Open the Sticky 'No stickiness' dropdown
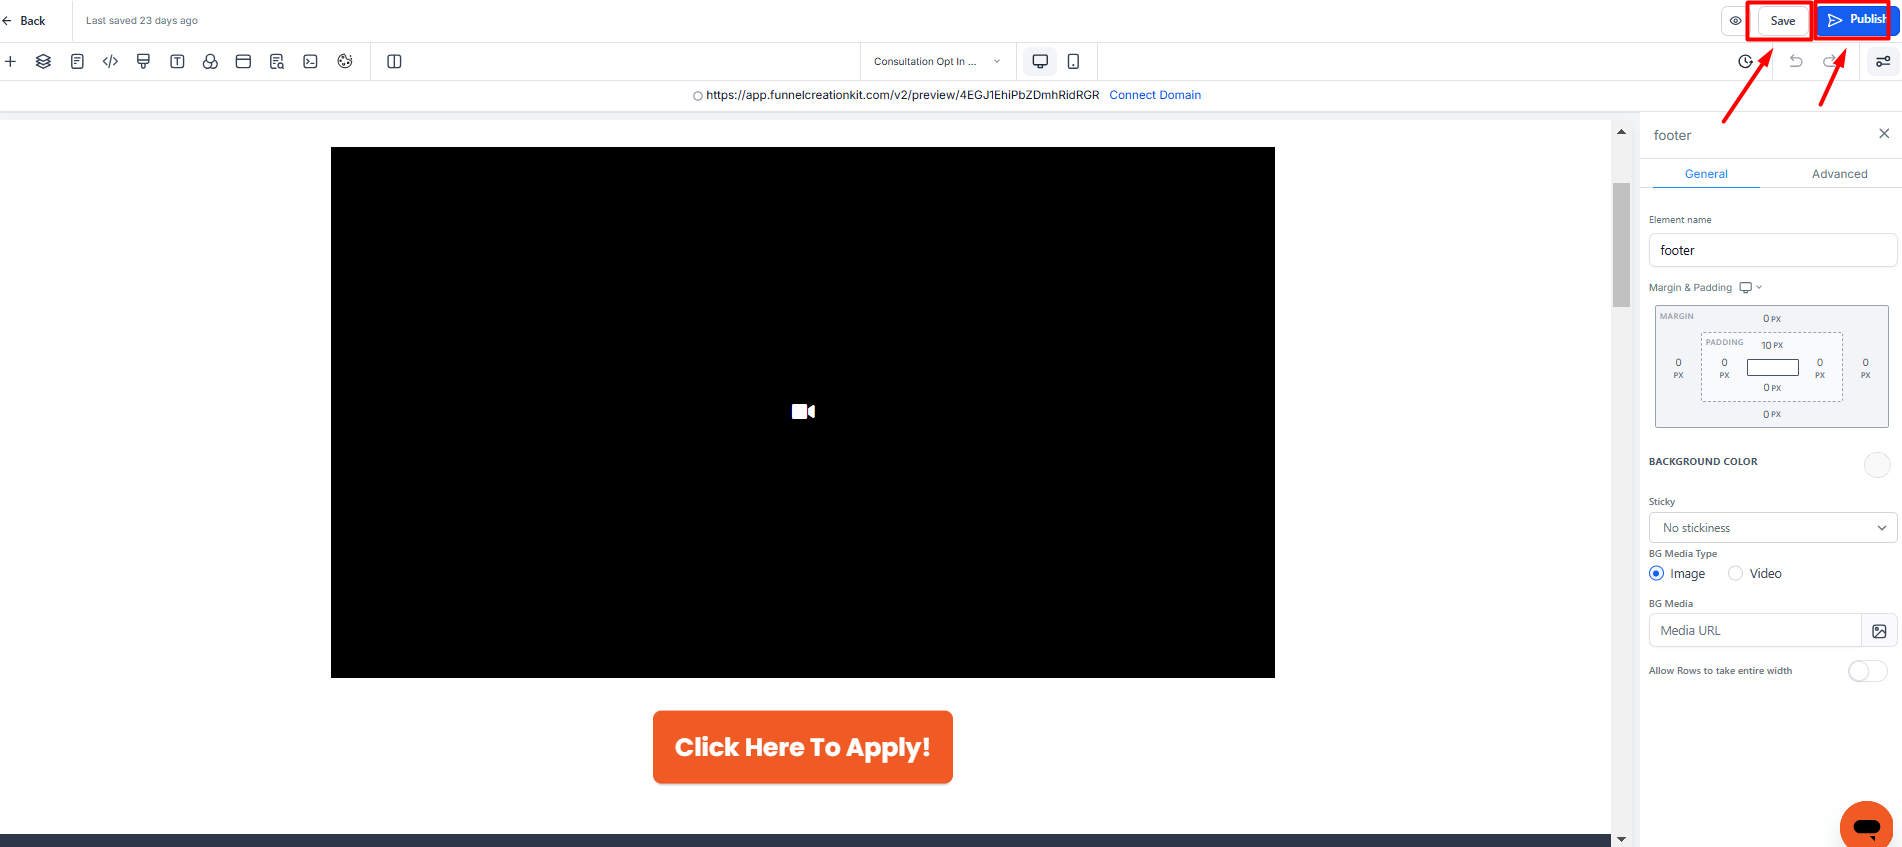This screenshot has height=847, width=1902. (1772, 528)
